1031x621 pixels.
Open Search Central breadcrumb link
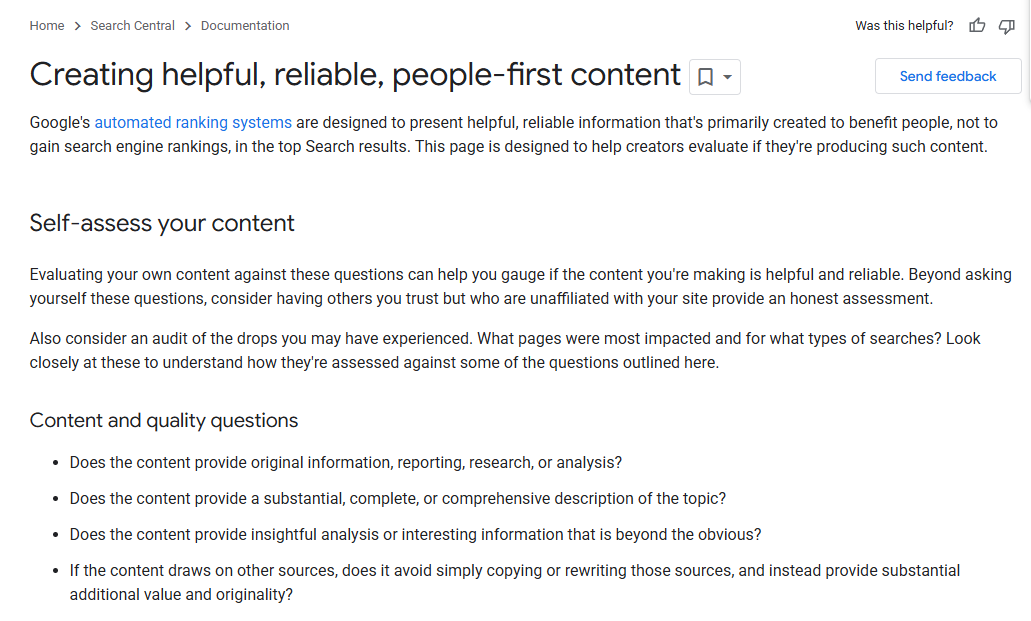click(x=132, y=26)
